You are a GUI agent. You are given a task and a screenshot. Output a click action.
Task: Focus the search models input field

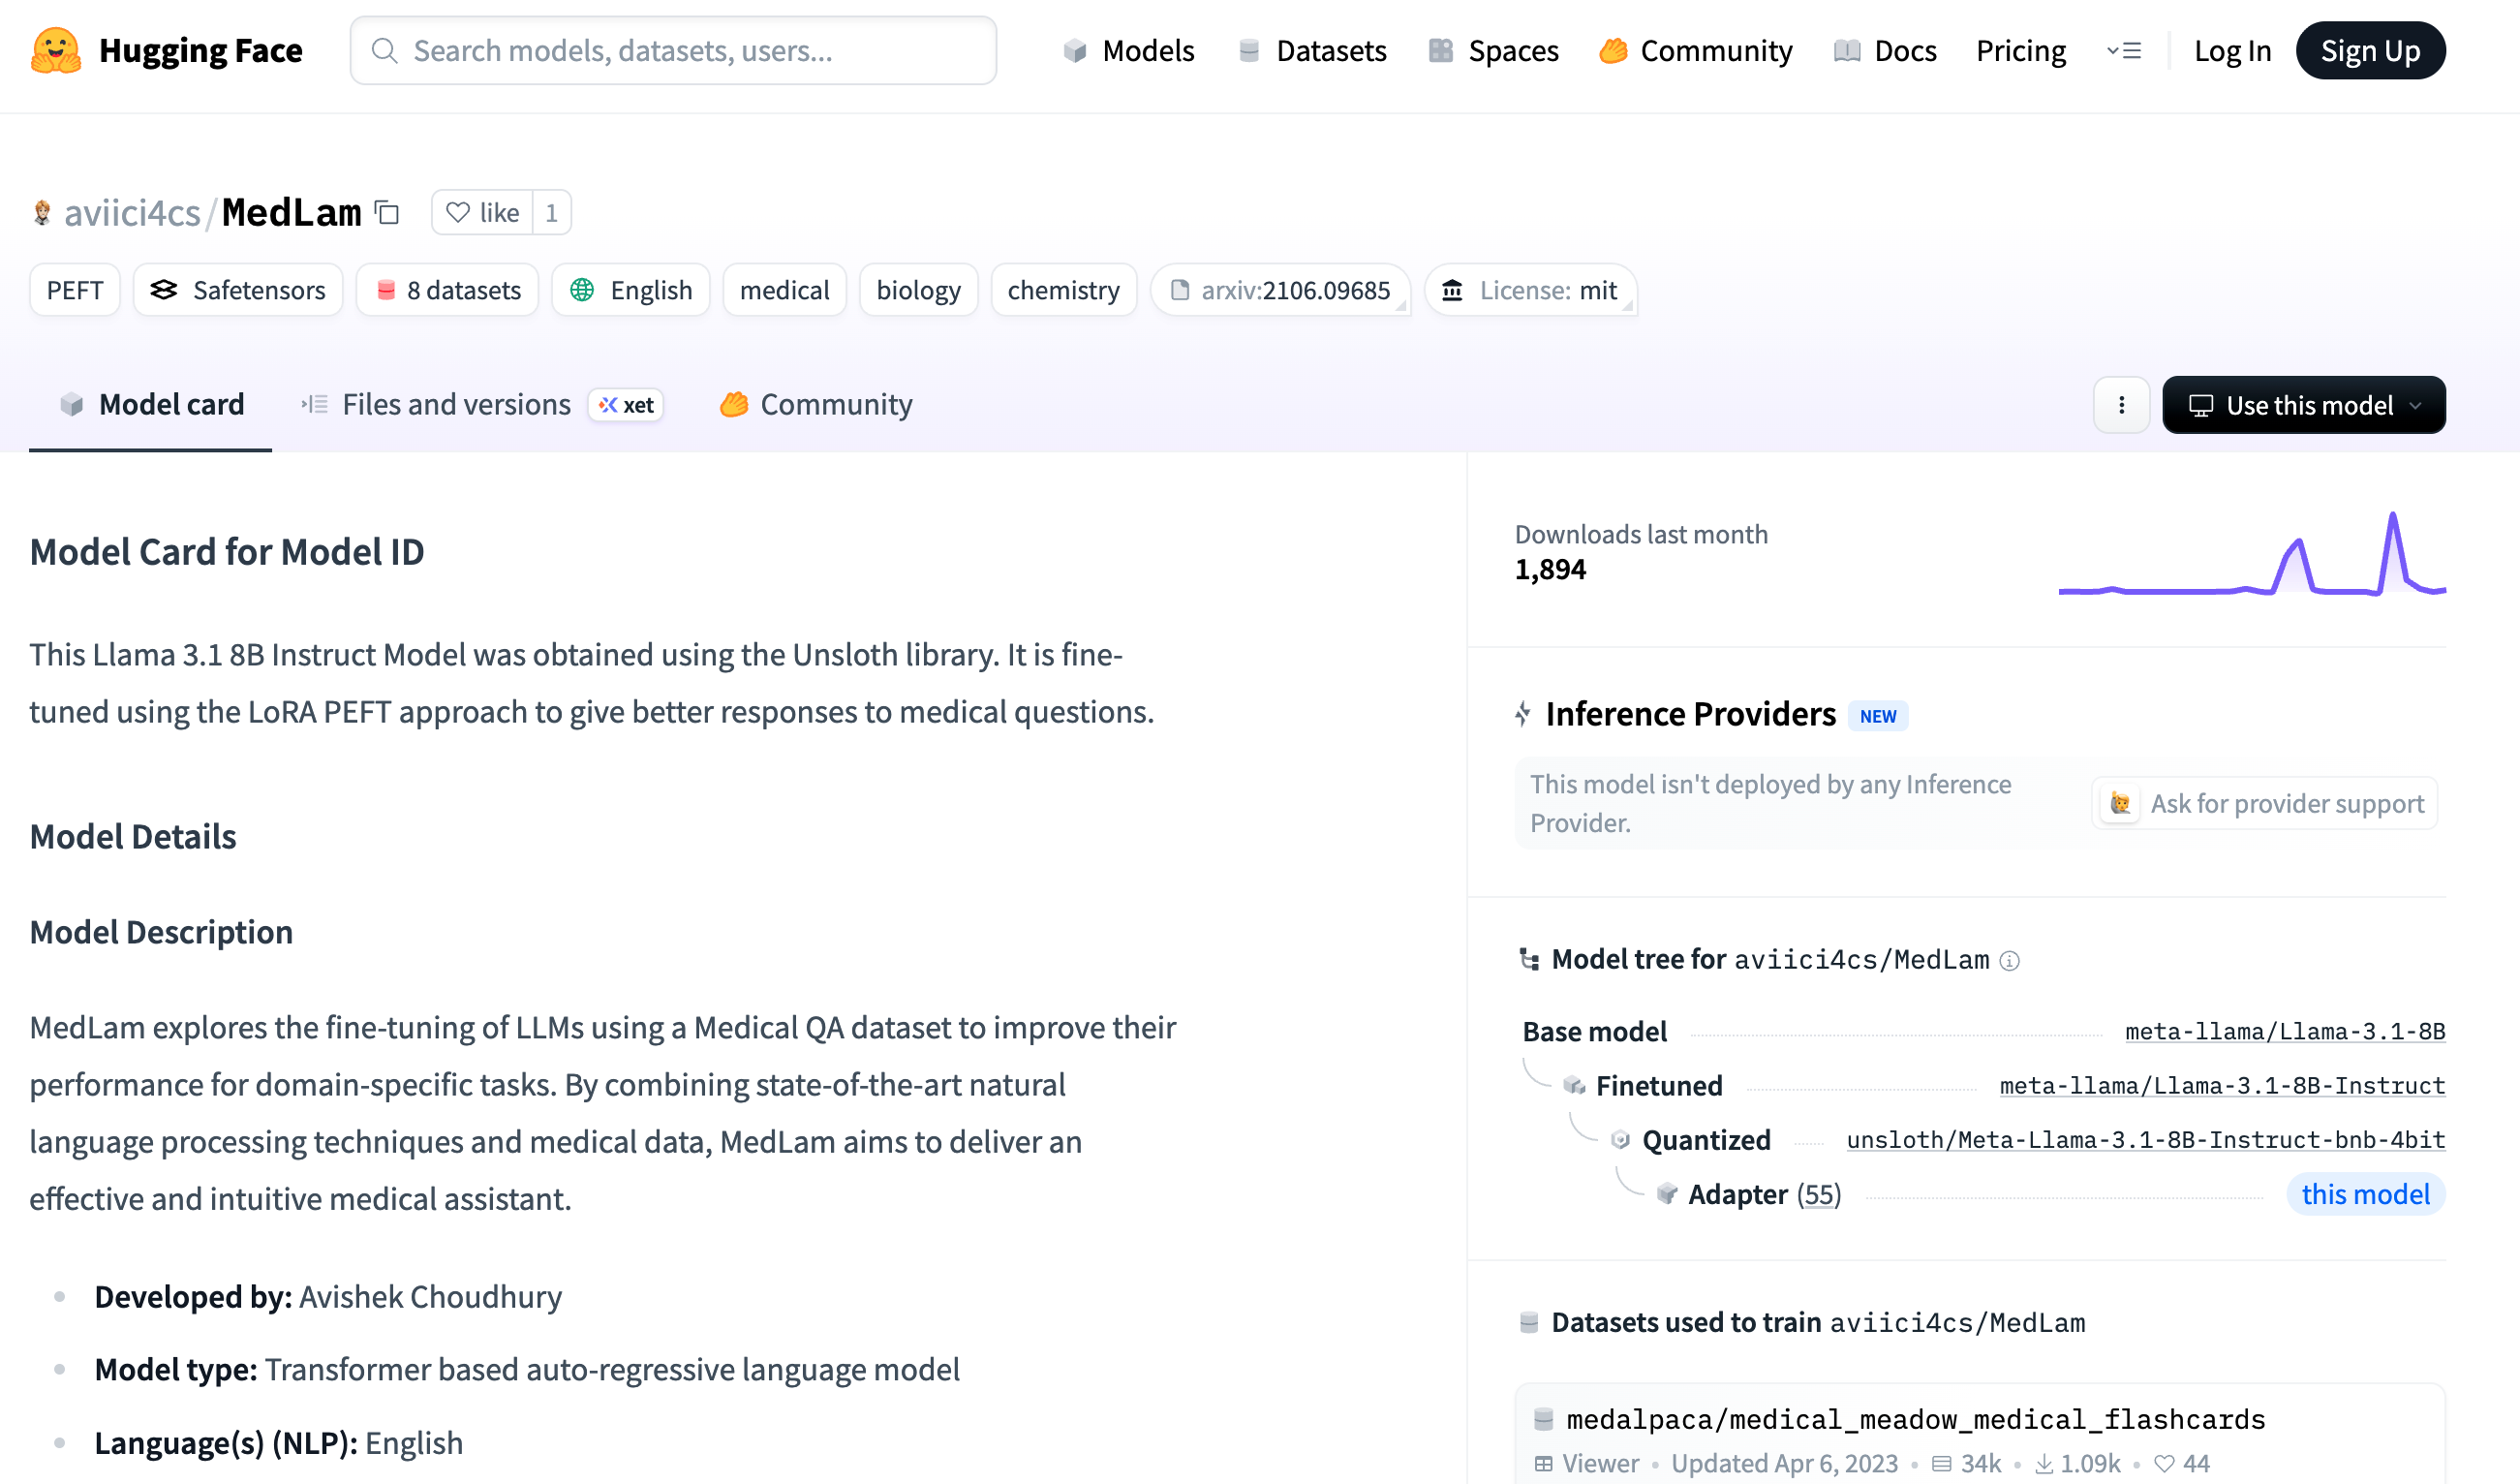tap(673, 50)
